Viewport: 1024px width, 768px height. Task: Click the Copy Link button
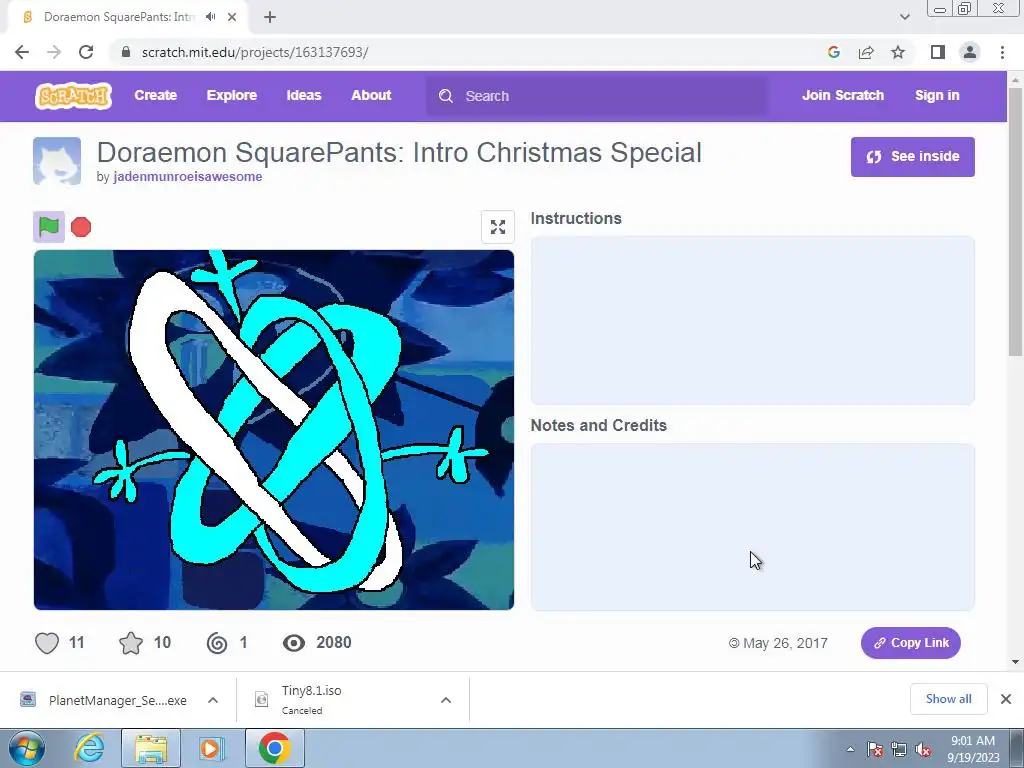(x=910, y=643)
